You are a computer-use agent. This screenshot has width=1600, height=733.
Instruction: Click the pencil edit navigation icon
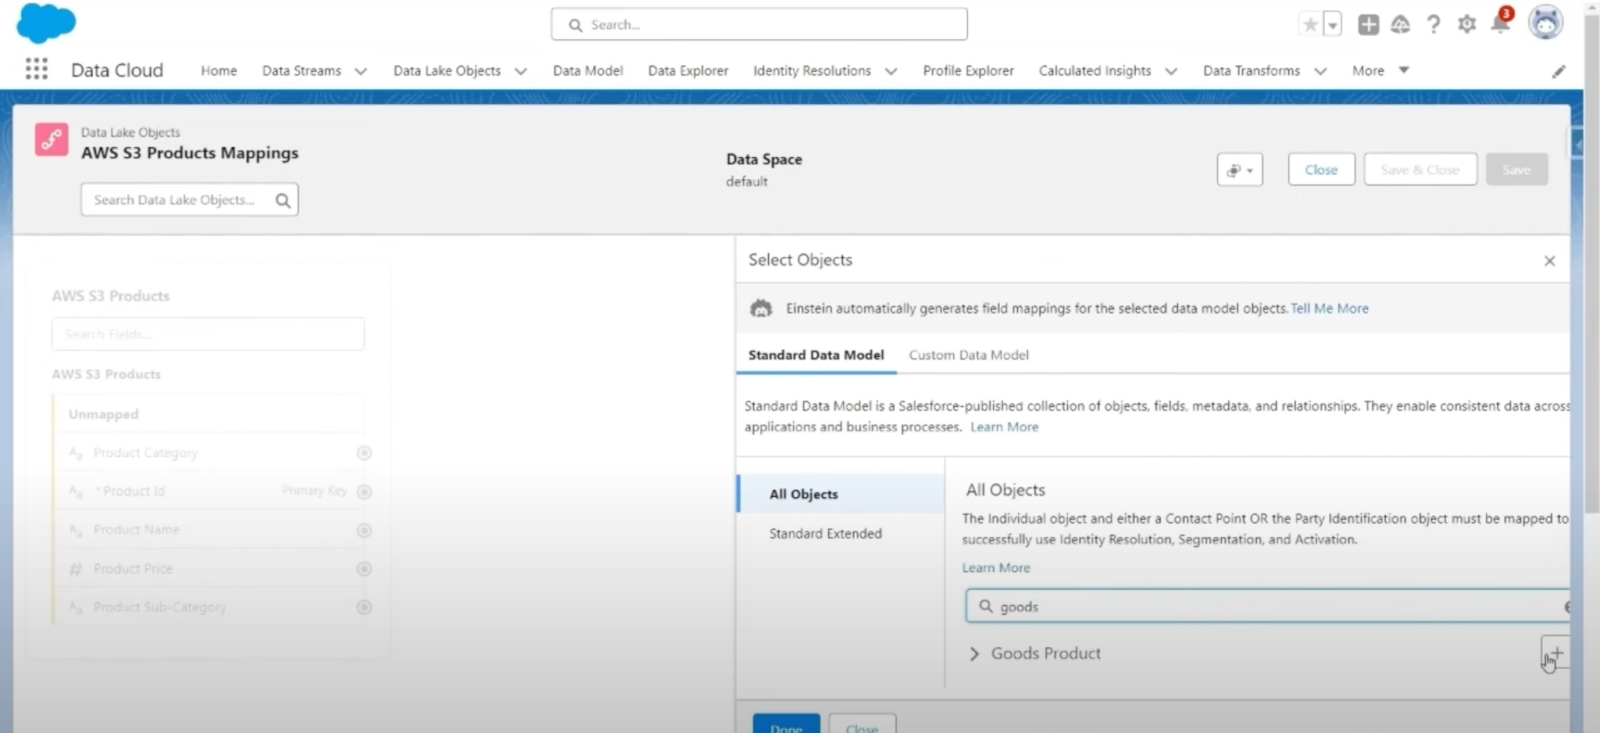point(1558,71)
